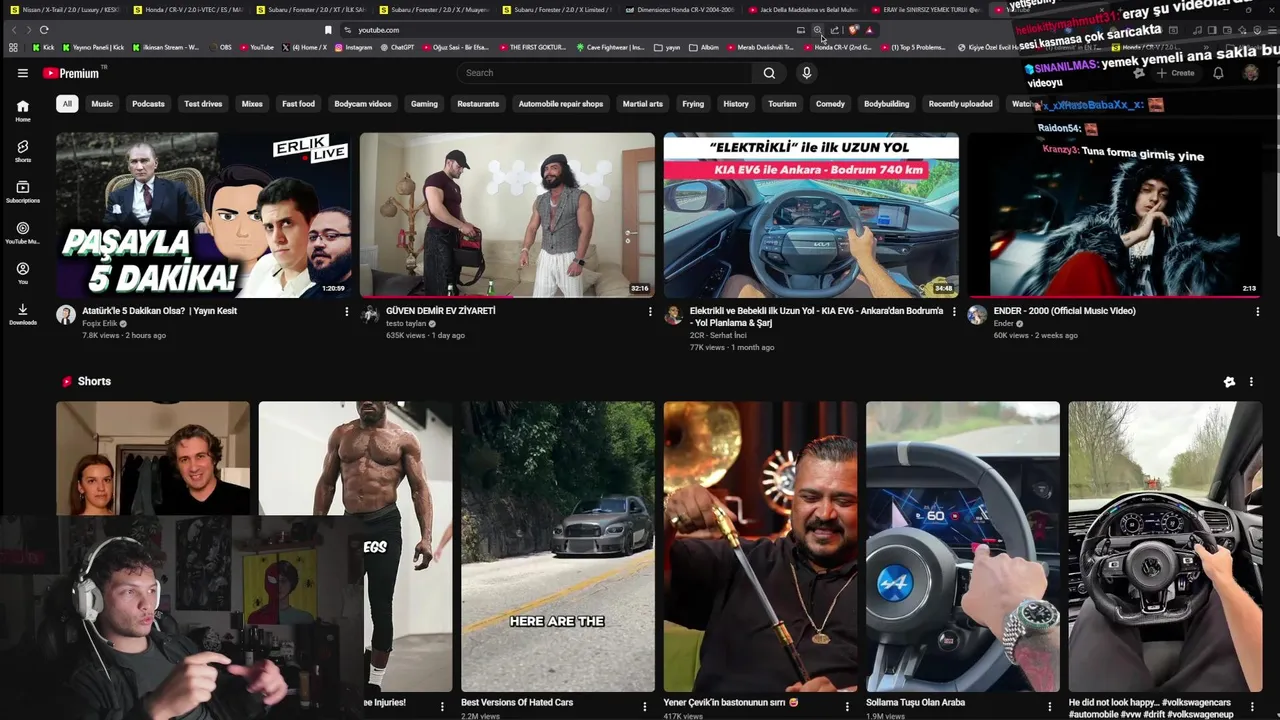Filter feed by Music chip
The image size is (1280, 720).
click(x=102, y=104)
